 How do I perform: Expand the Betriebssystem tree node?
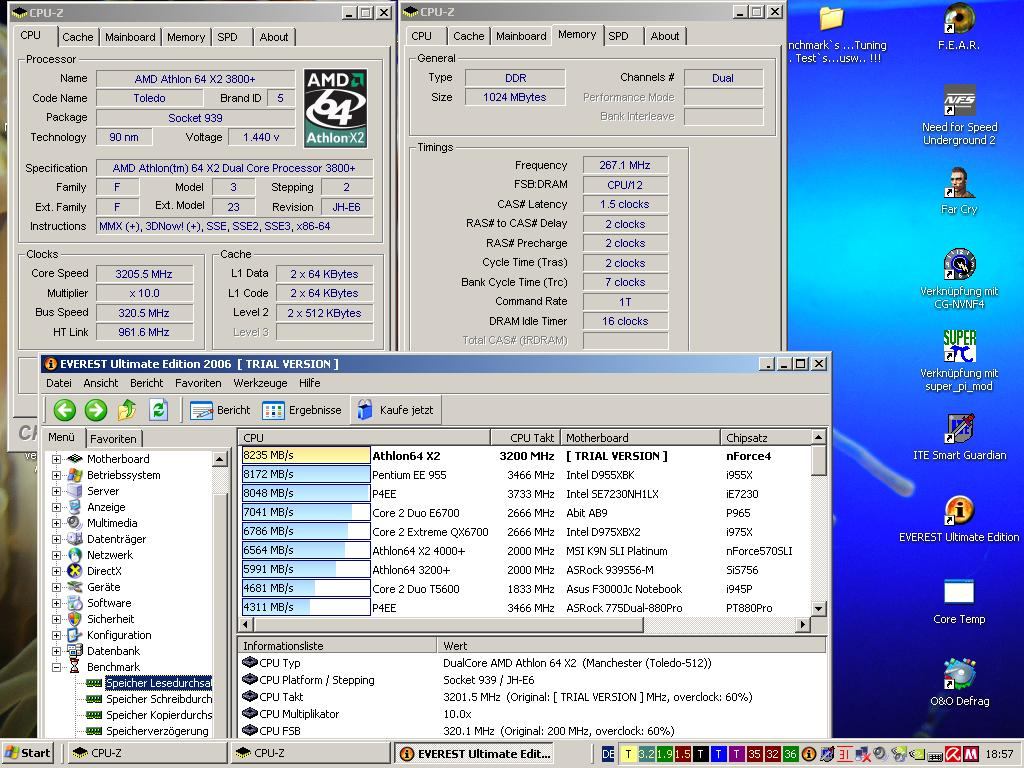[56, 475]
